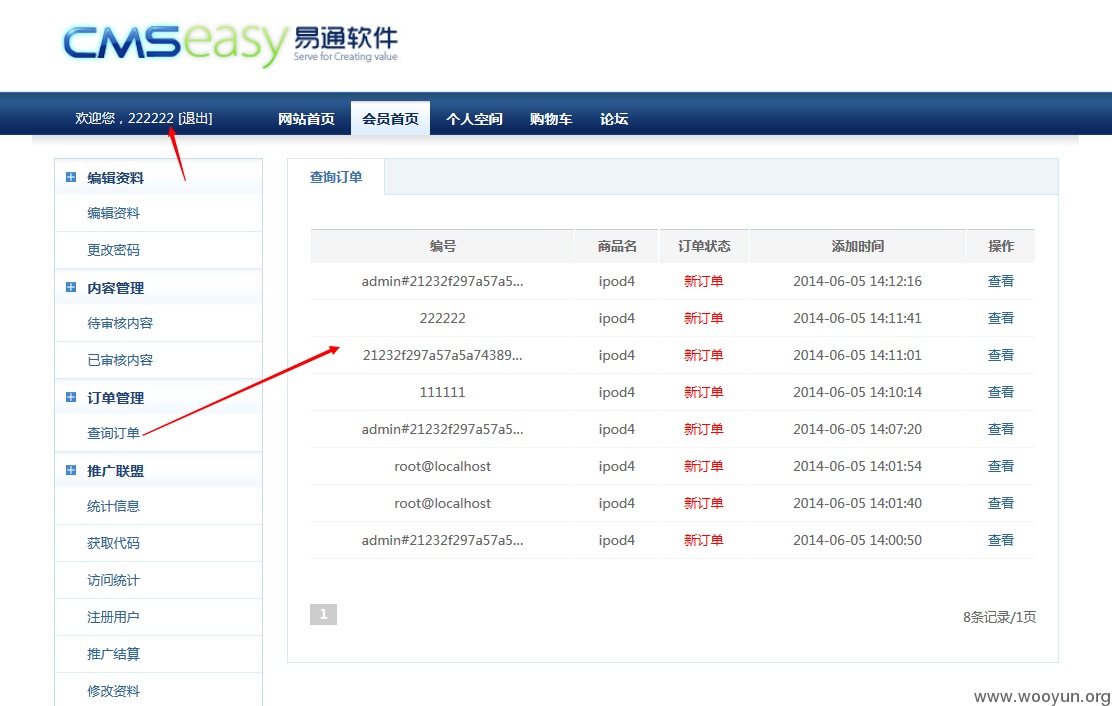This screenshot has height=706, width=1112.
Task: Click the 商品名 column header
Action: (x=617, y=246)
